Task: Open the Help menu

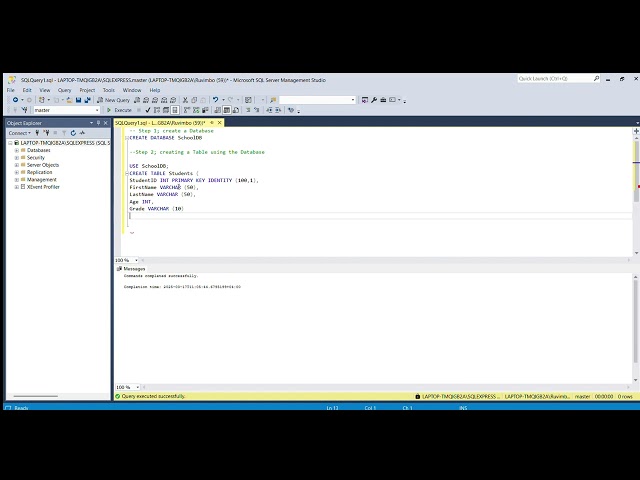Action: (155, 90)
